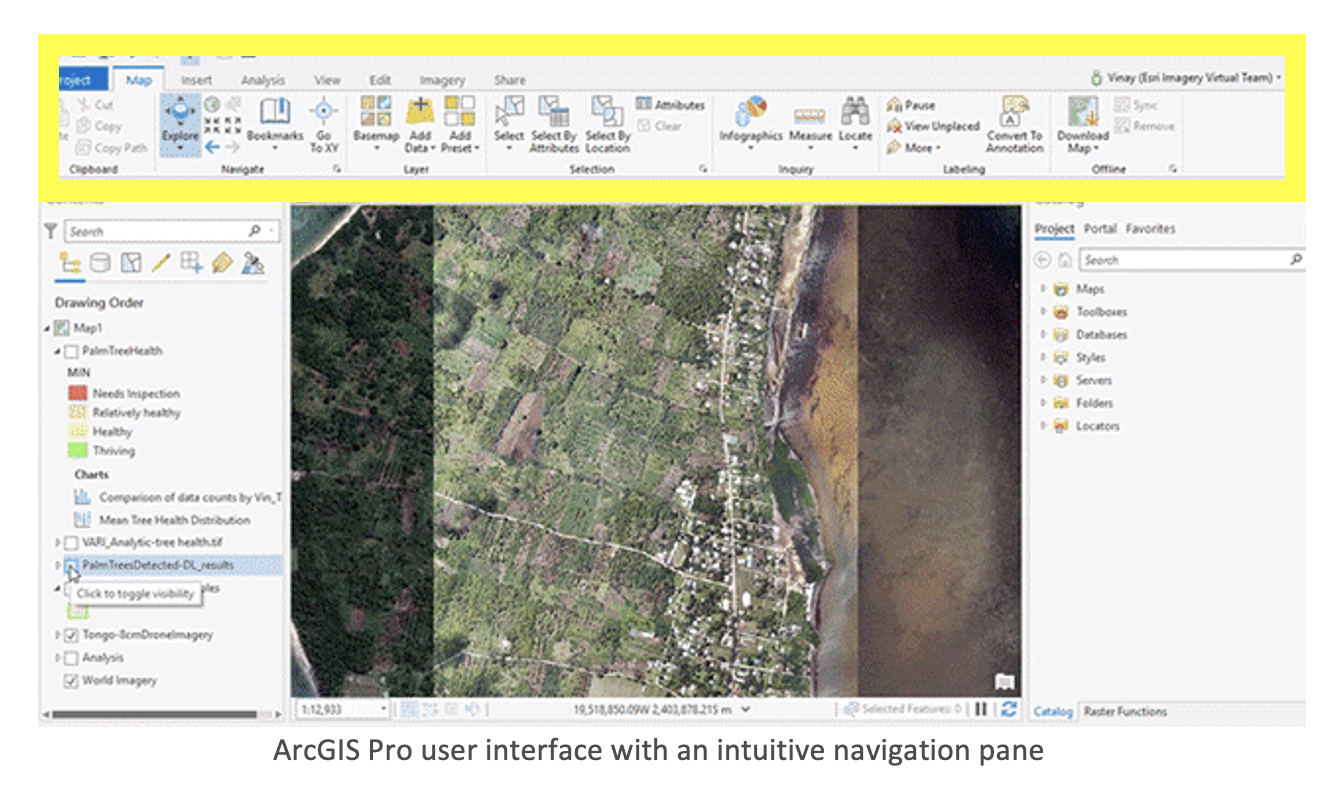Uncheck the Tongo-8cmDroneImagery layer
The width and height of the screenshot is (1340, 786).
pos(71,635)
